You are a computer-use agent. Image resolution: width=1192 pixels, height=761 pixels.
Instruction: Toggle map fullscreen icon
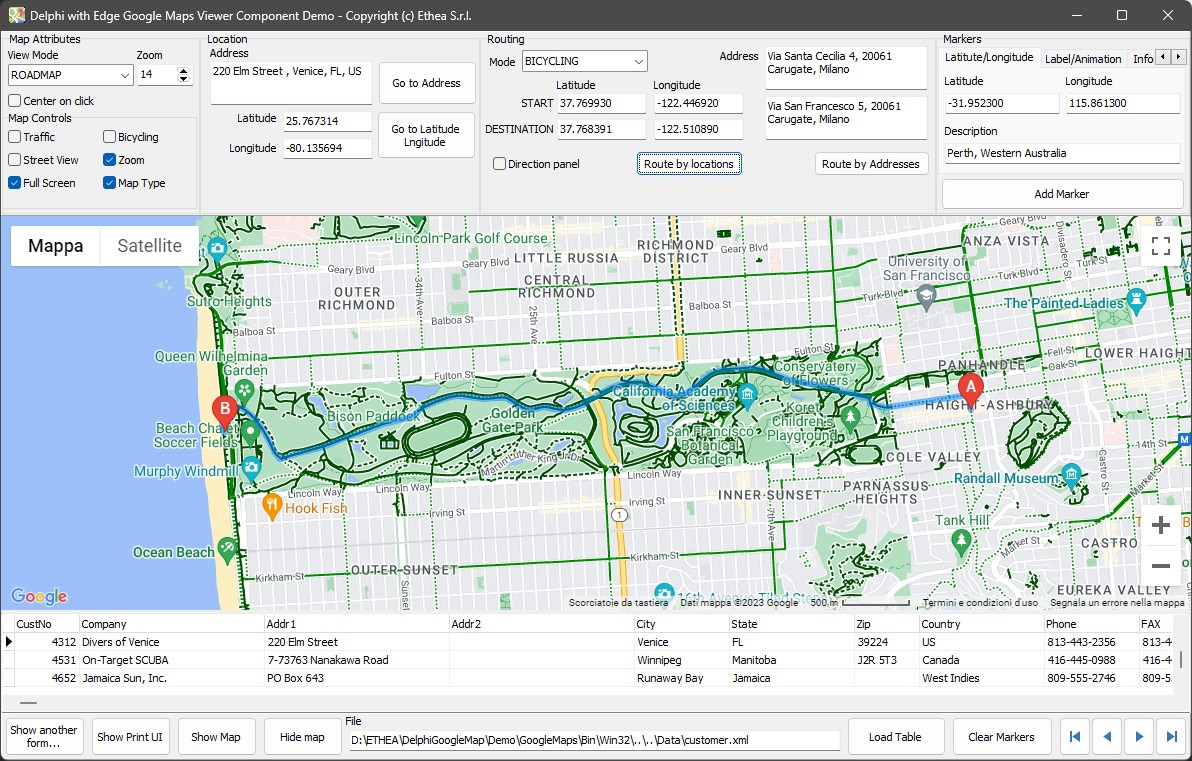(1160, 246)
